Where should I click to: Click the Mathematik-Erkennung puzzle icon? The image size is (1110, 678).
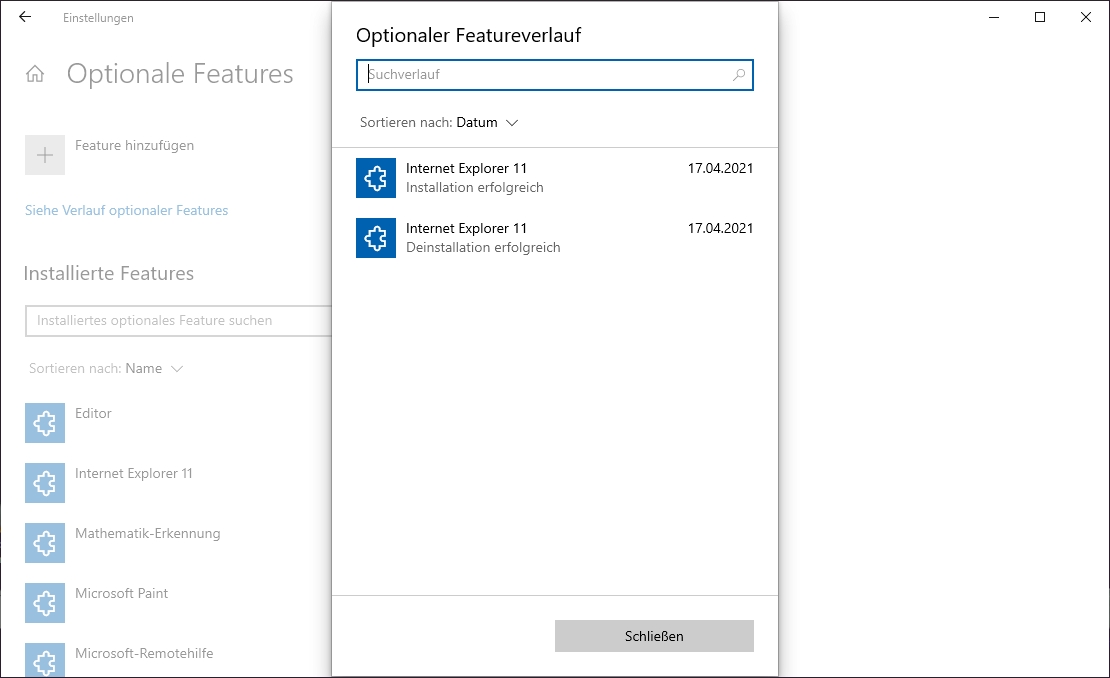pyautogui.click(x=45, y=543)
